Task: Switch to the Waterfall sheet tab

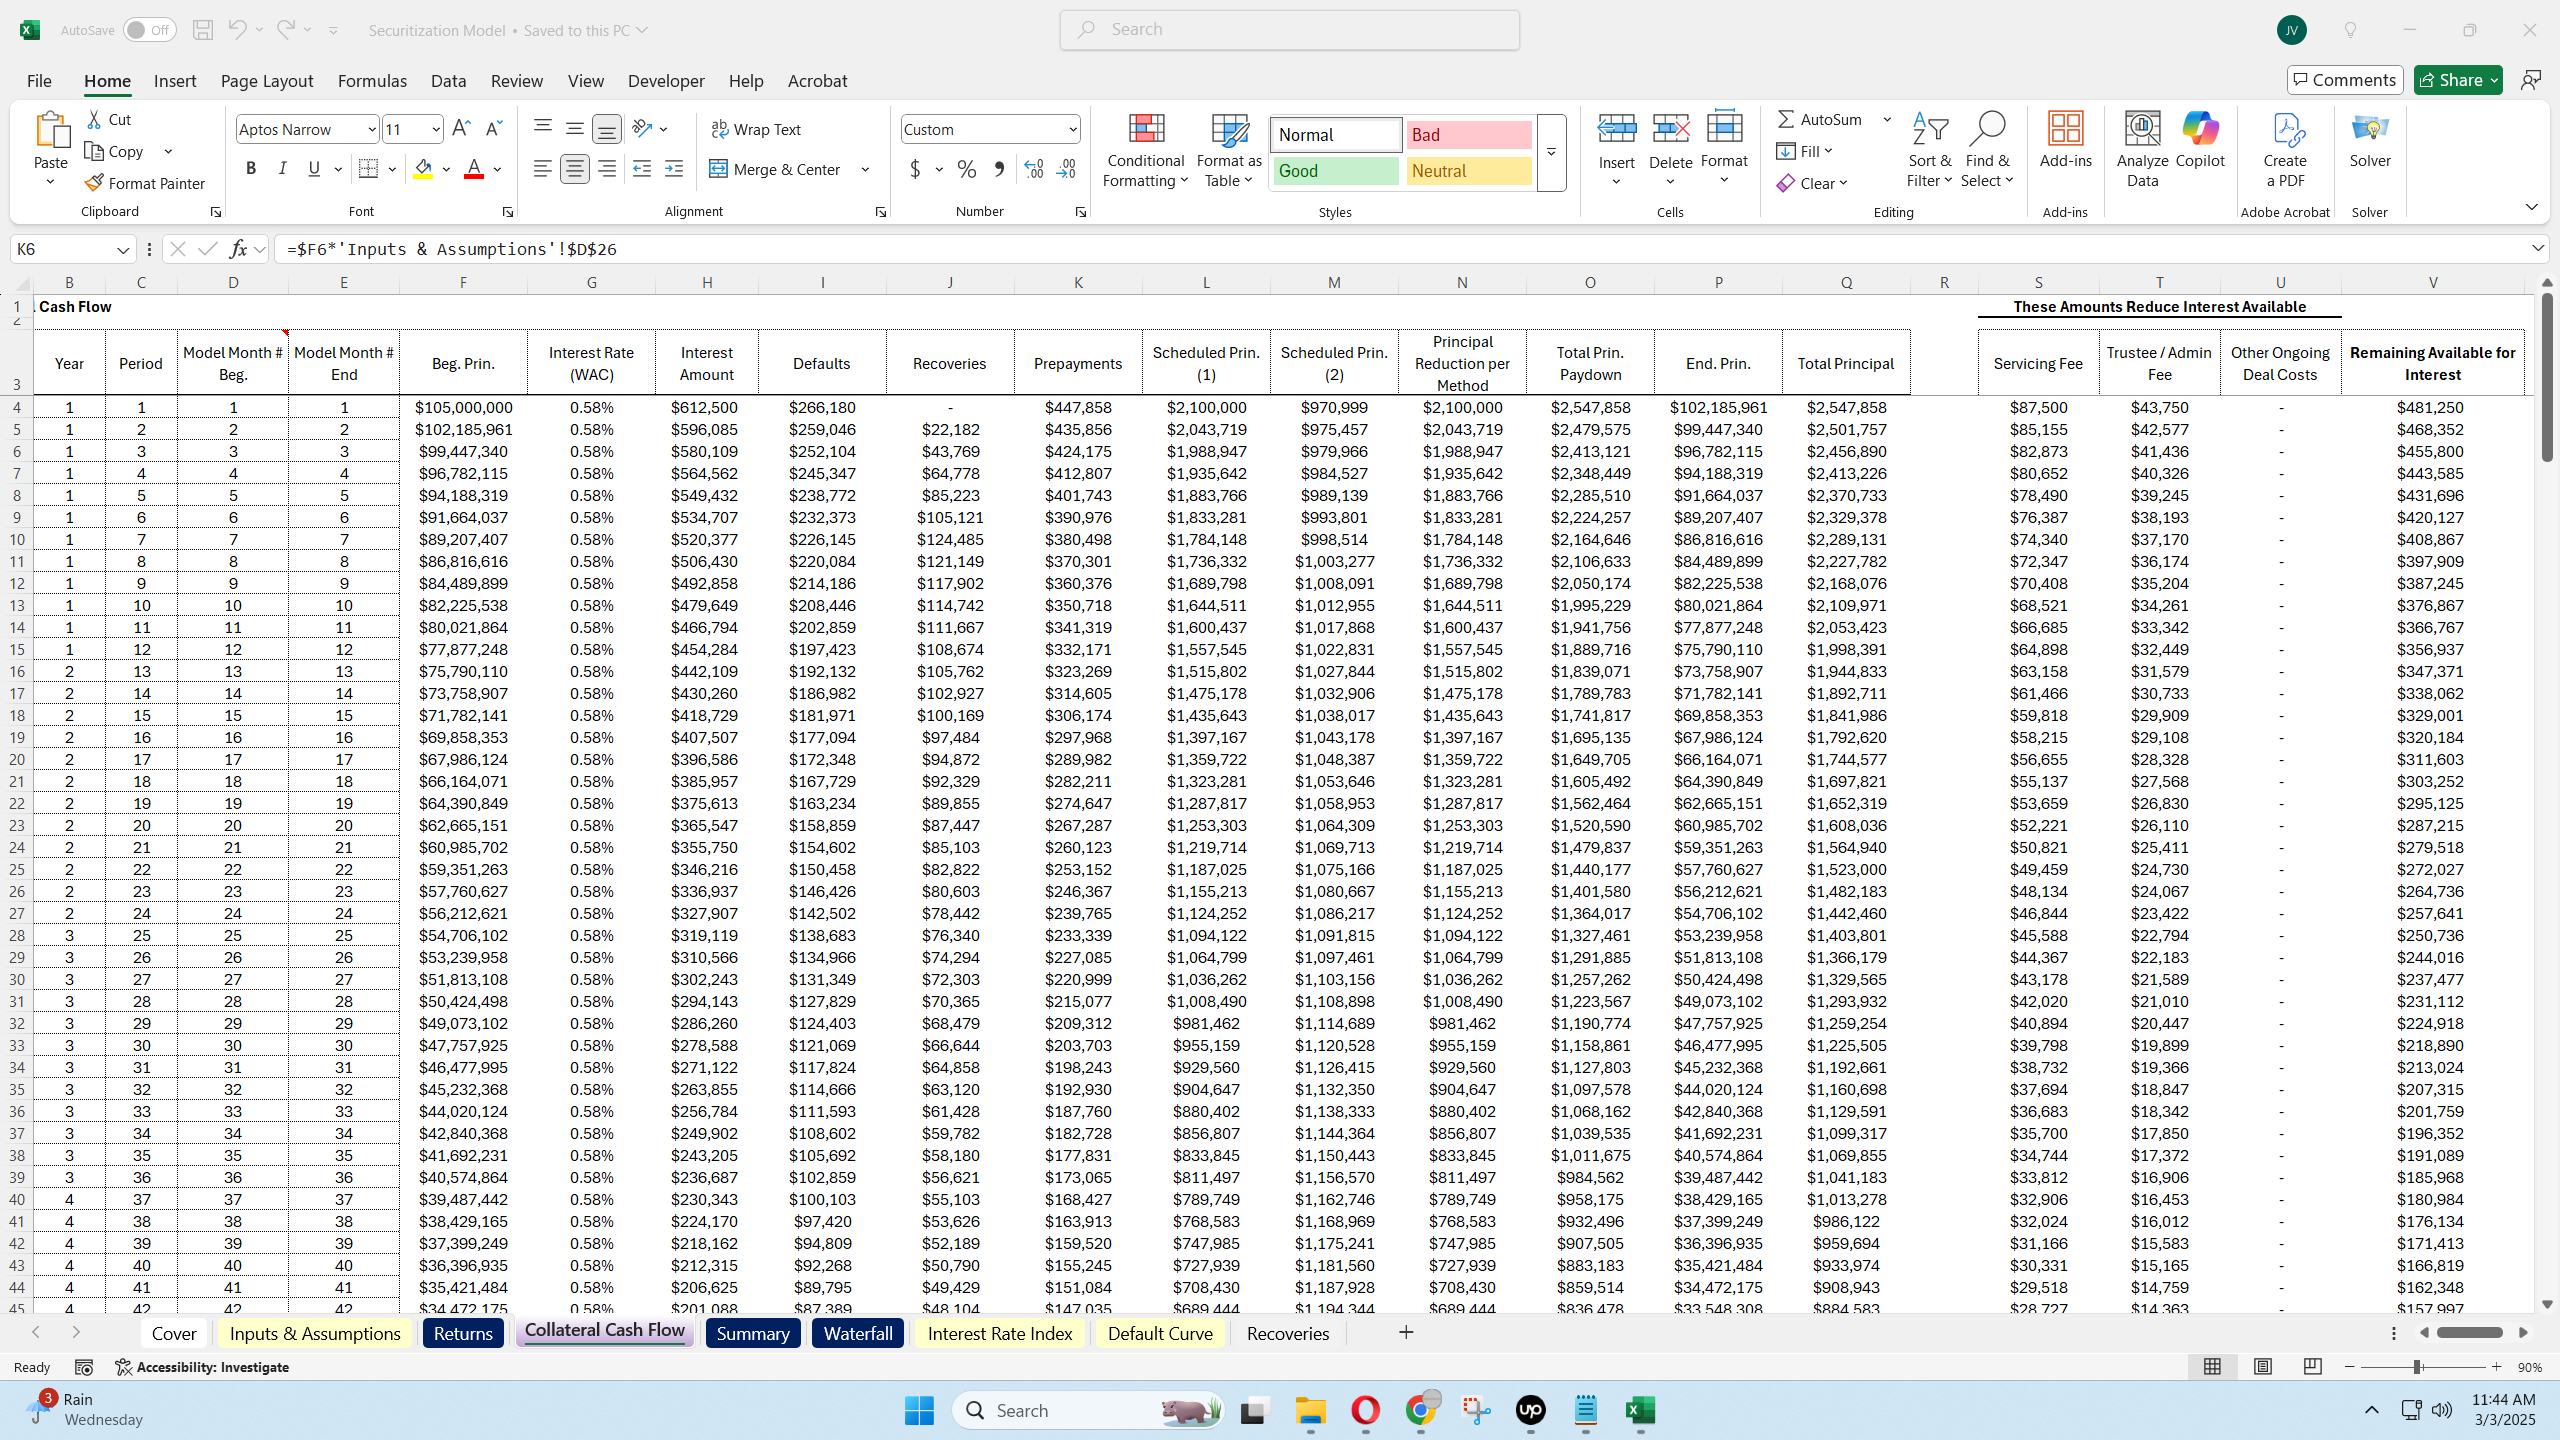Action: [858, 1333]
